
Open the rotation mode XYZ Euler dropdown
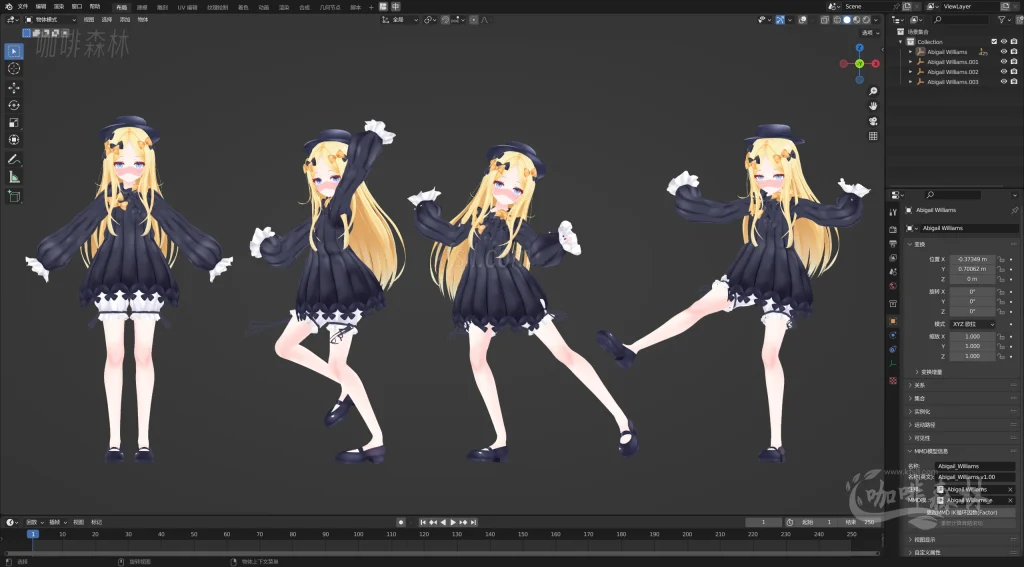[972, 324]
